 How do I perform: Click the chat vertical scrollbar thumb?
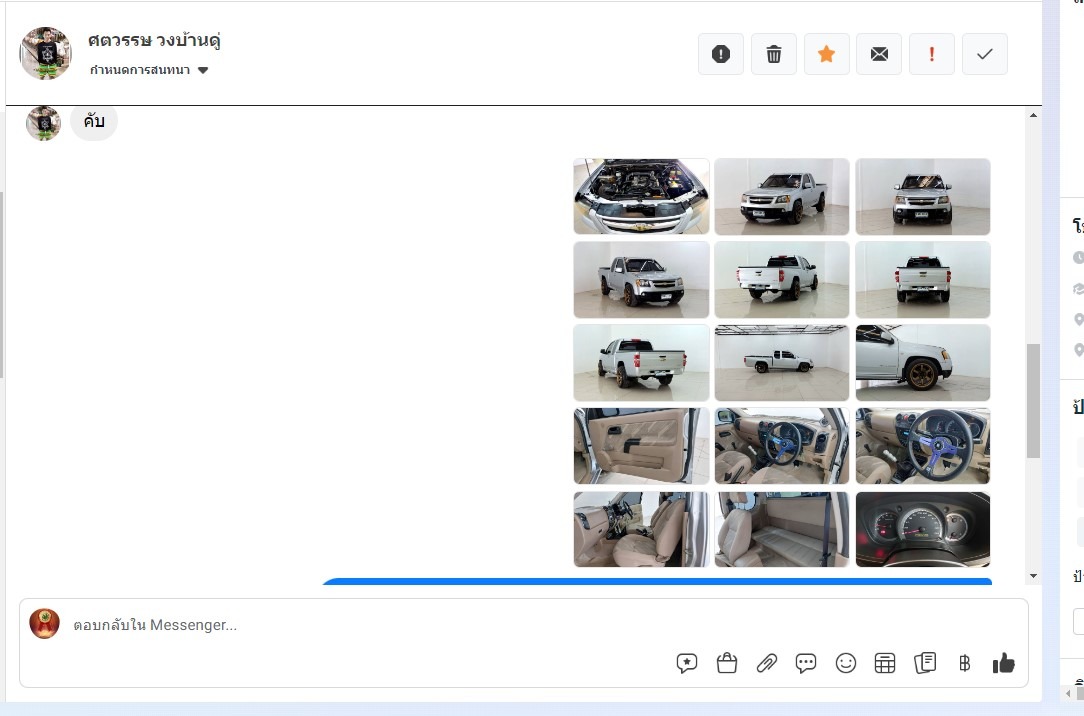click(1034, 401)
